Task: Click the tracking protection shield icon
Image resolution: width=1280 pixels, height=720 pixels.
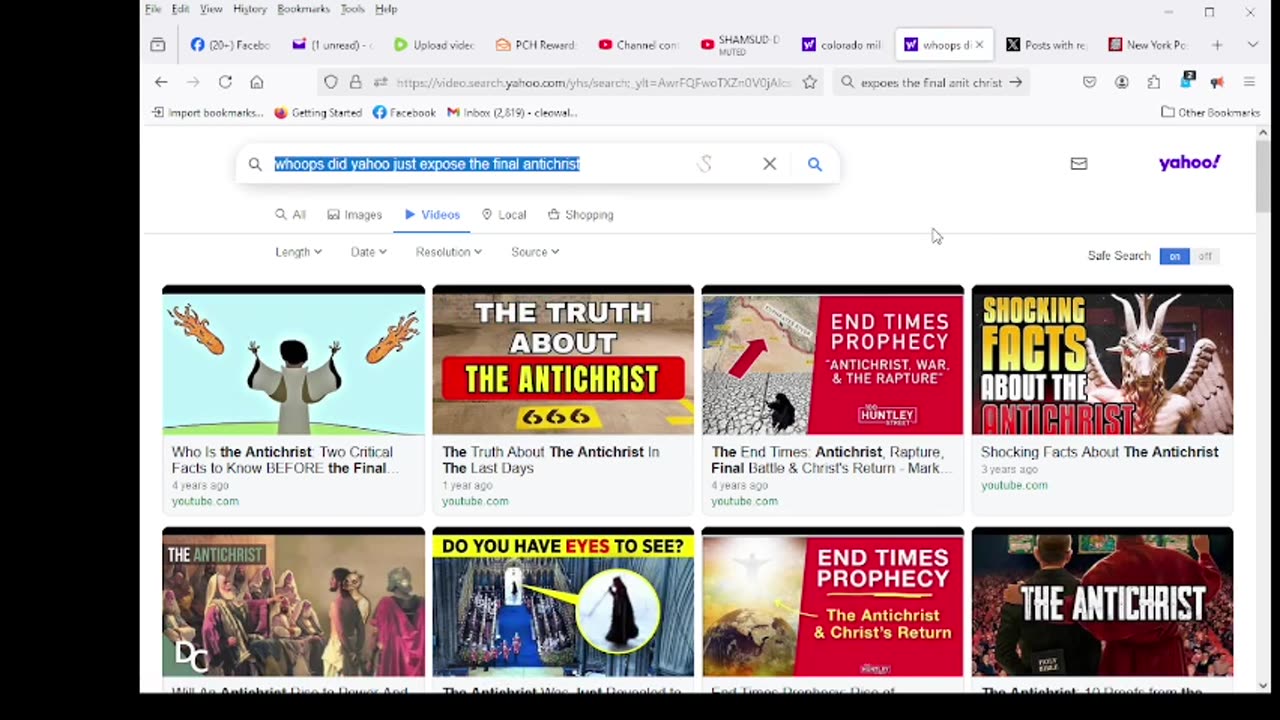Action: (331, 82)
